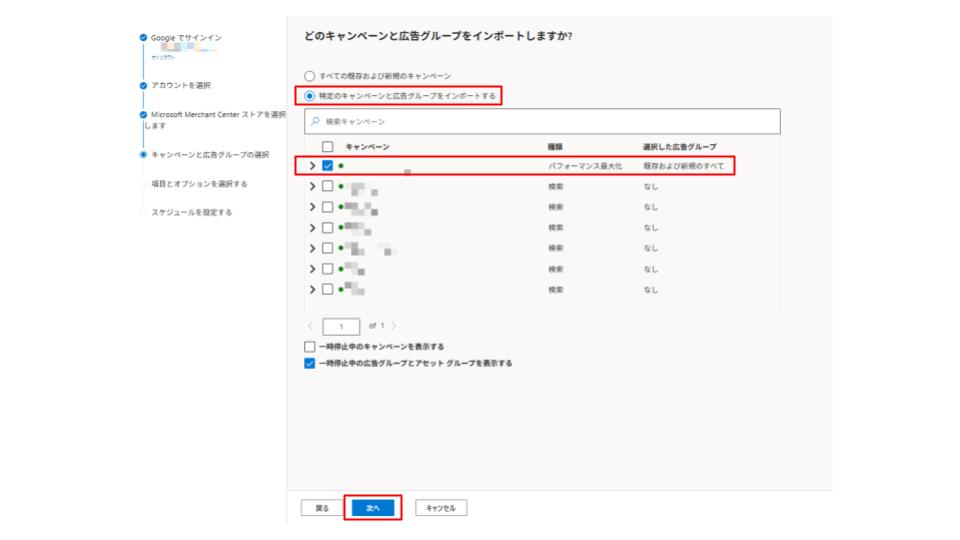Uncheck 一時停止中の広告グループとアセットグループを表示する

pos(309,363)
